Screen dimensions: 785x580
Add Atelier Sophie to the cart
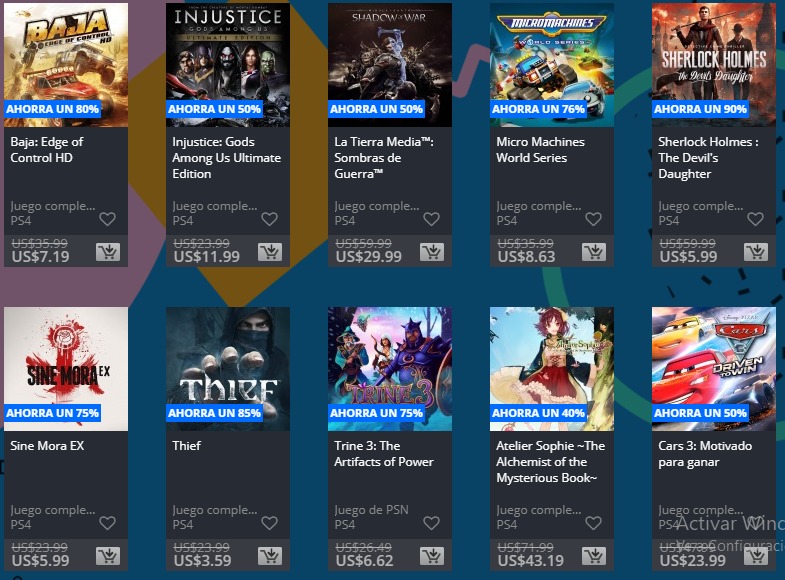[594, 556]
